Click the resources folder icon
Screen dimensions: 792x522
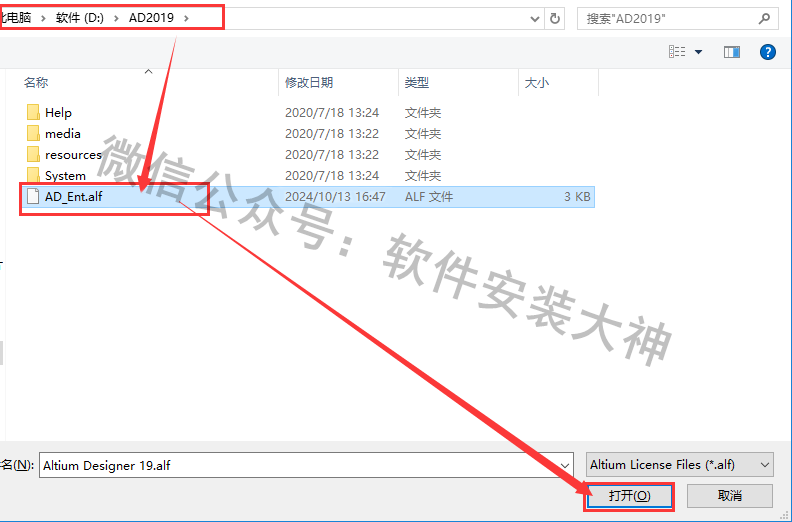[33, 154]
